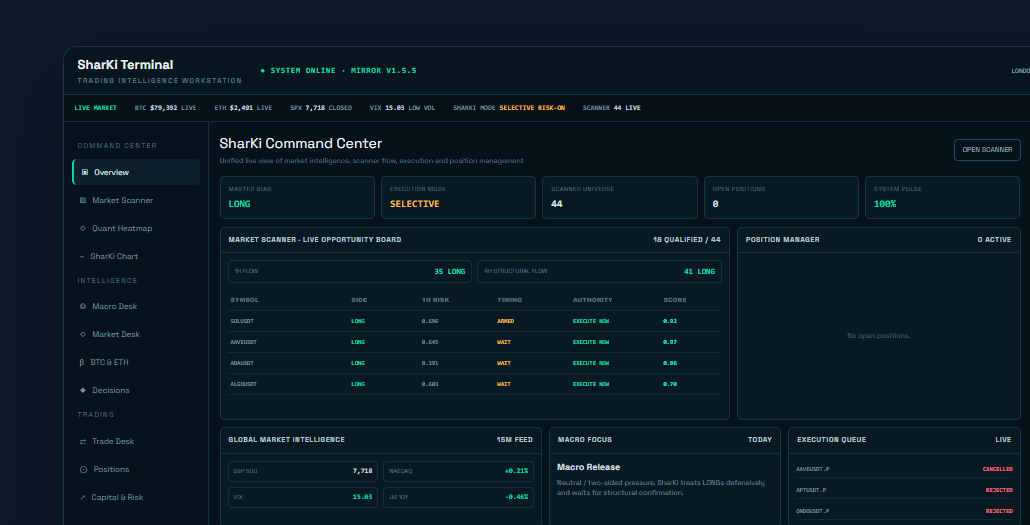Click the 0.92 score for SOLUSDT

coord(670,321)
